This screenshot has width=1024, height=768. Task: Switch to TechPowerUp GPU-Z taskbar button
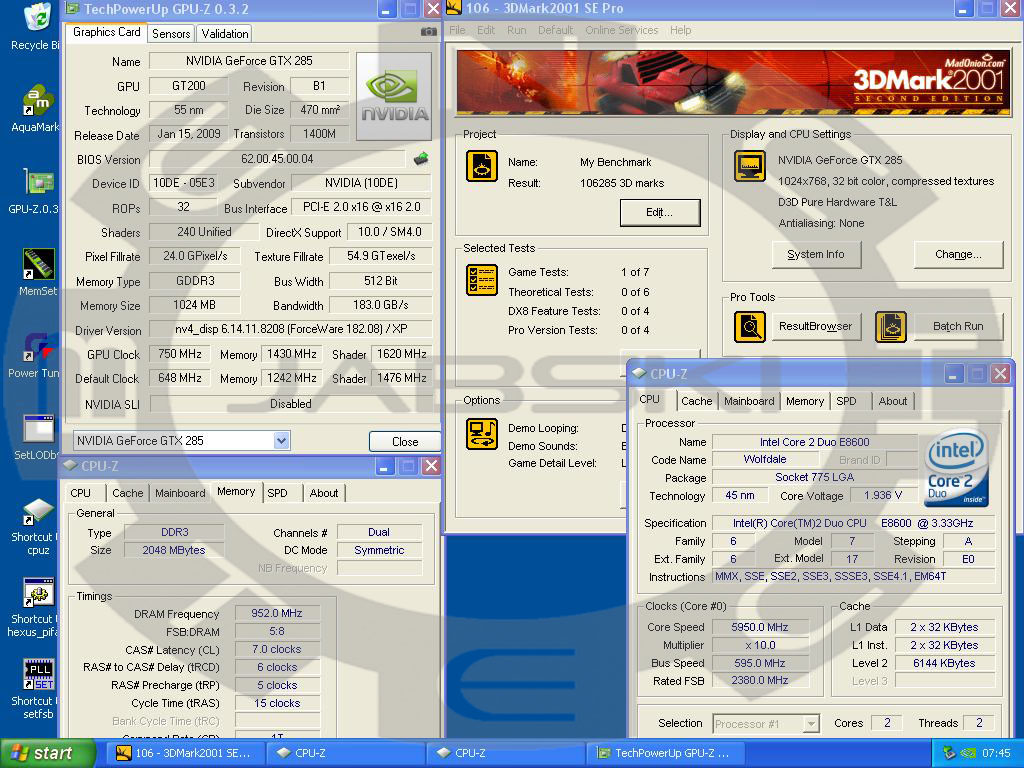pyautogui.click(x=664, y=753)
